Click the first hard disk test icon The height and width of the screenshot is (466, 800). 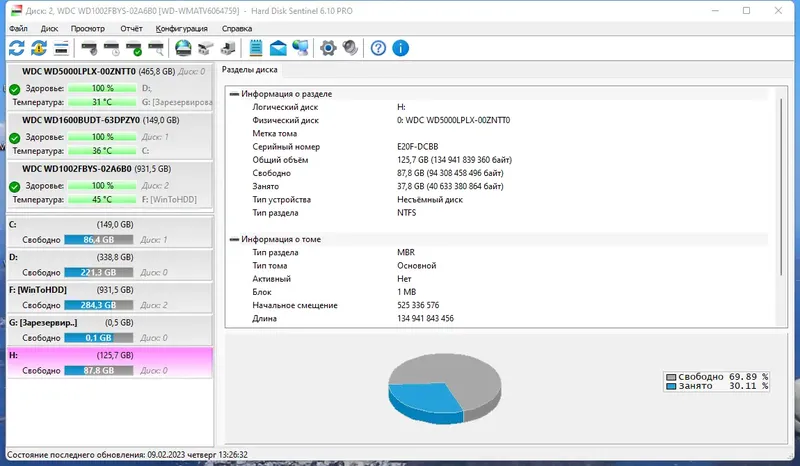tap(89, 49)
